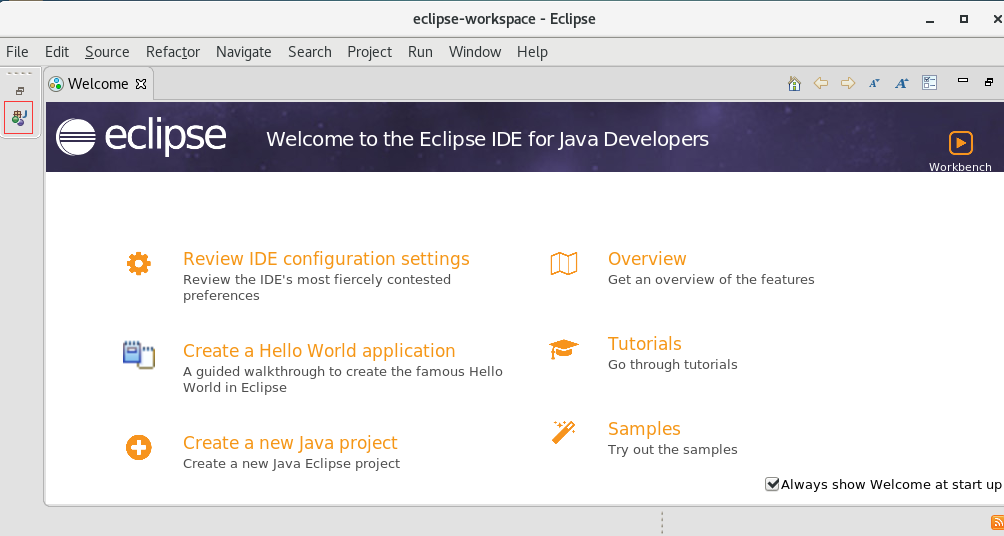
Task: Maximize the Welcome view panel
Action: click(988, 82)
